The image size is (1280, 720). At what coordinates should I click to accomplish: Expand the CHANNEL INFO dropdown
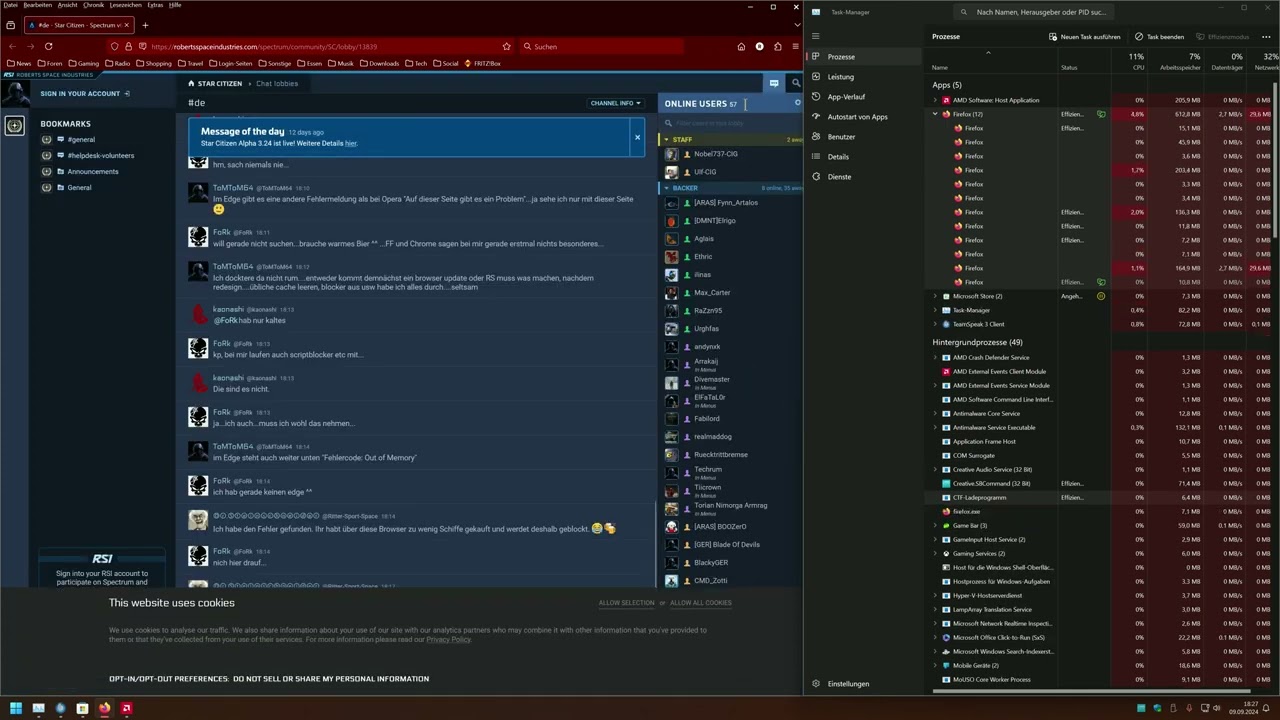616,103
